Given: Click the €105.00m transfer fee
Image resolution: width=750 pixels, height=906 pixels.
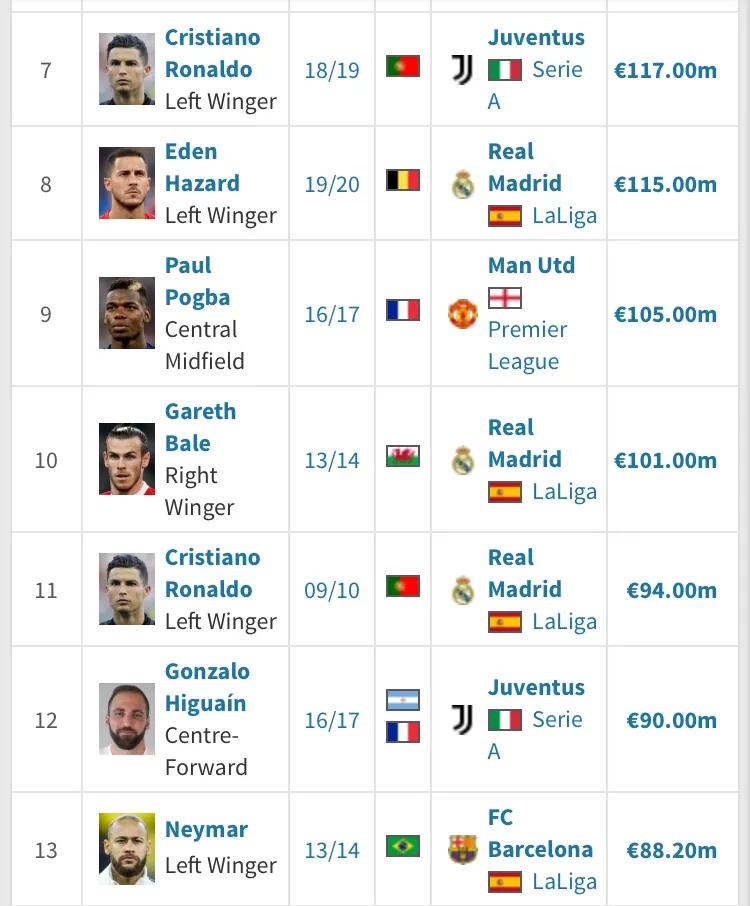Looking at the screenshot, I should point(665,314).
